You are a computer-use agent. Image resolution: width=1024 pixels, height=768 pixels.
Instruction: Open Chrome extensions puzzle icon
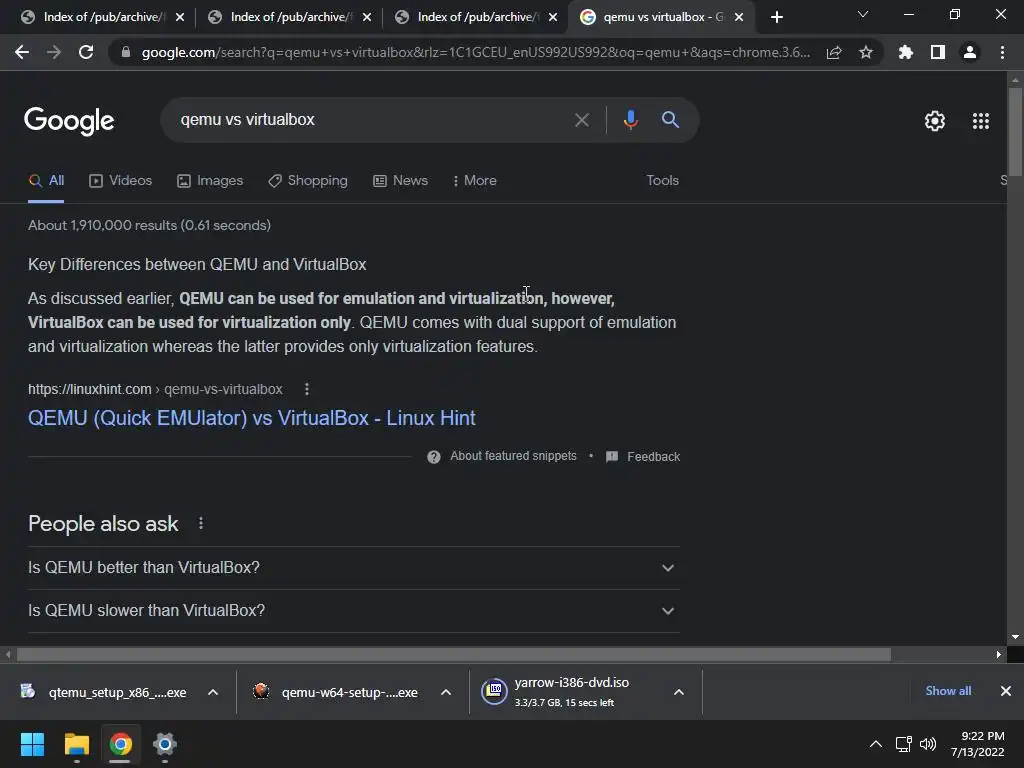(905, 52)
